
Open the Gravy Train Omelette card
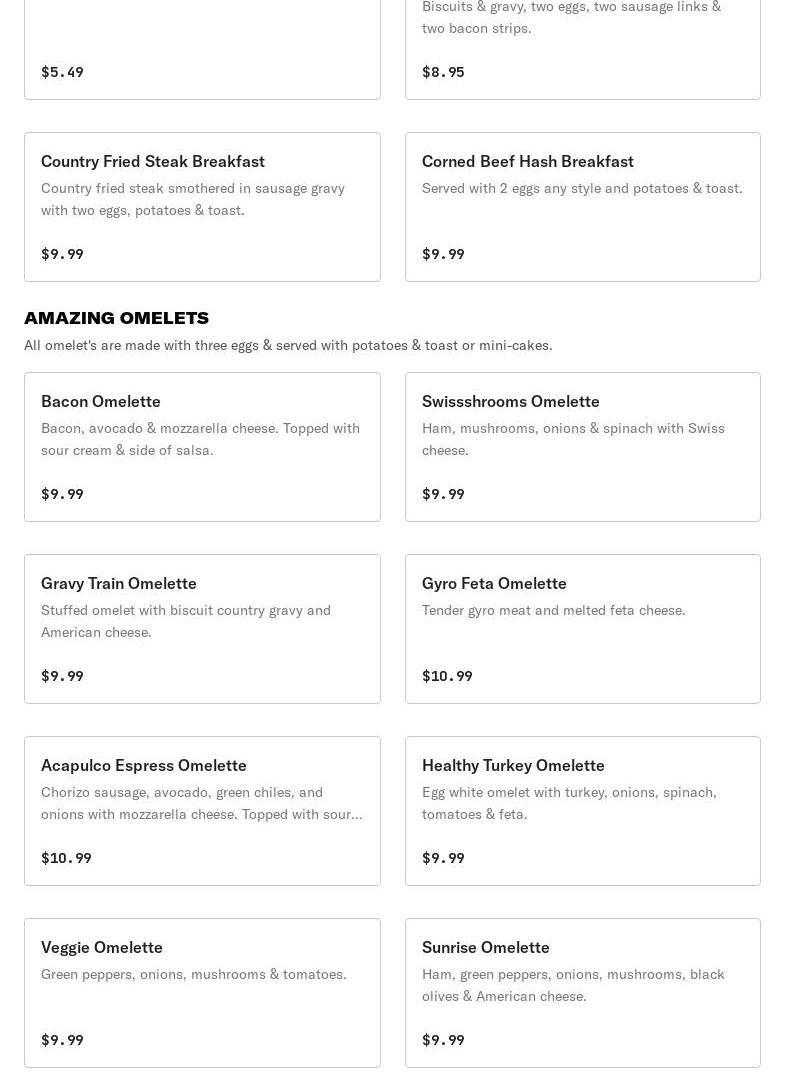[202, 629]
